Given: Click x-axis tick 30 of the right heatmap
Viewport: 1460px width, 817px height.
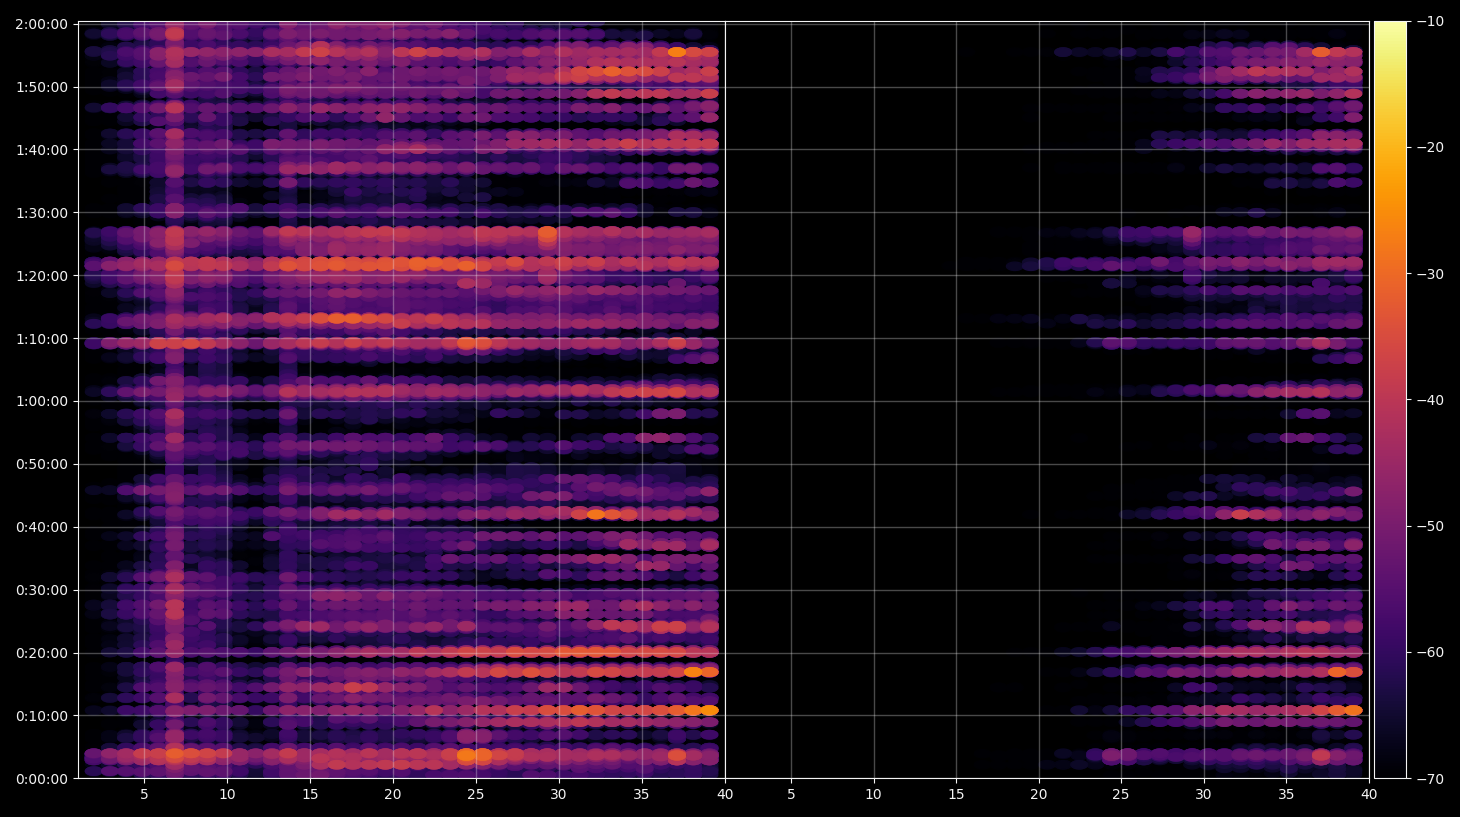Looking at the screenshot, I should [x=1204, y=795].
